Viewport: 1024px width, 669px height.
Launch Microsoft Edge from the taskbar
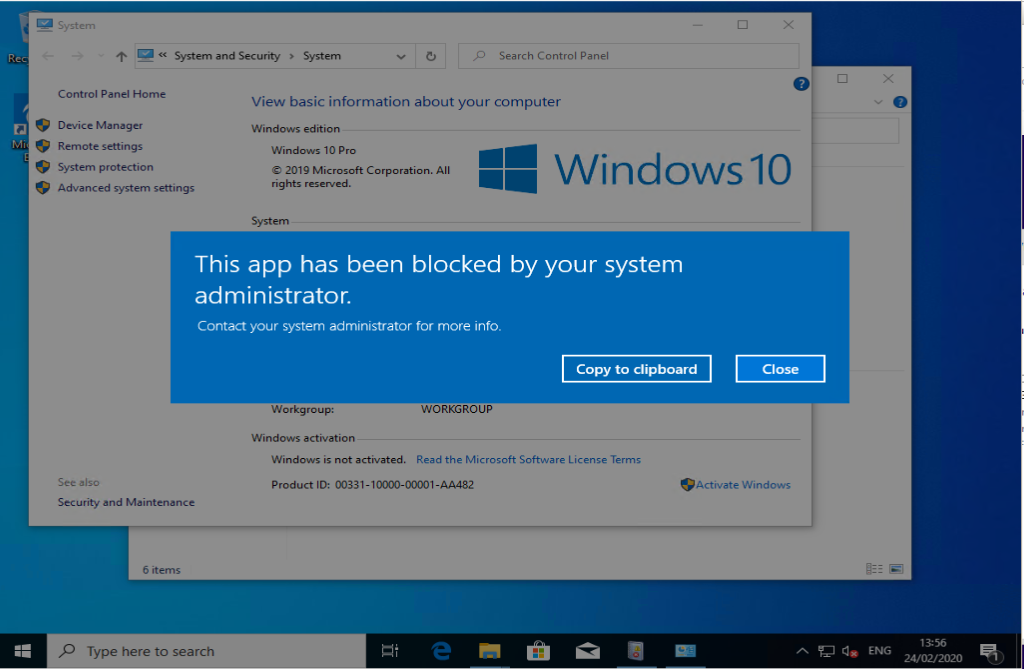[441, 651]
